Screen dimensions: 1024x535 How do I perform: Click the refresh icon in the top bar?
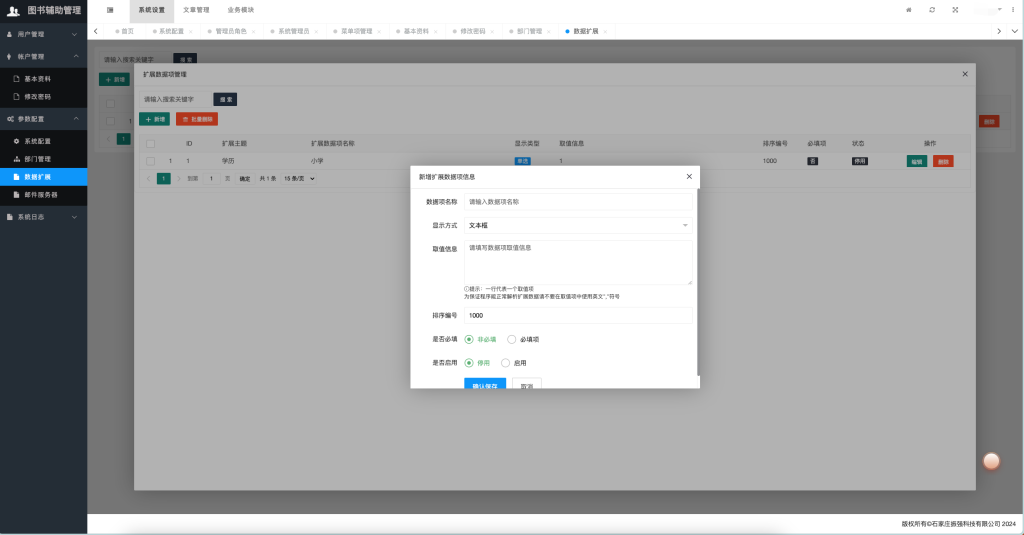932,10
